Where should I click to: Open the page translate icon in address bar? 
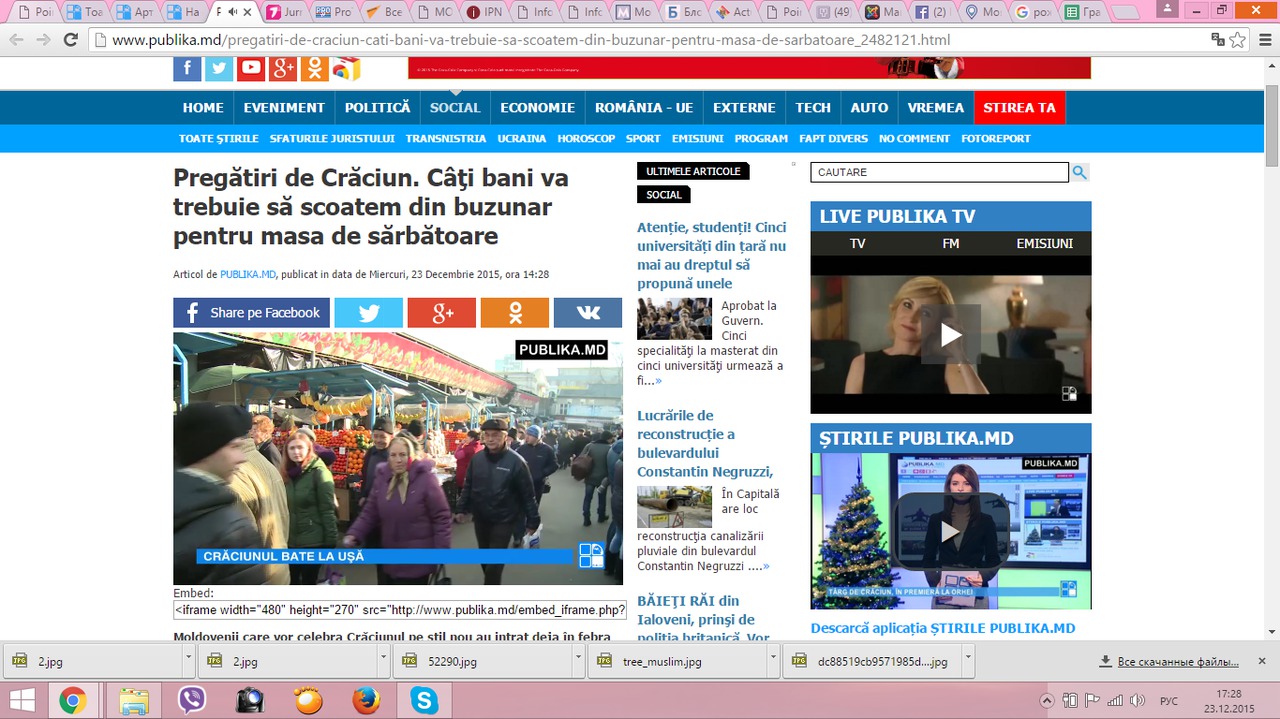(x=1218, y=40)
